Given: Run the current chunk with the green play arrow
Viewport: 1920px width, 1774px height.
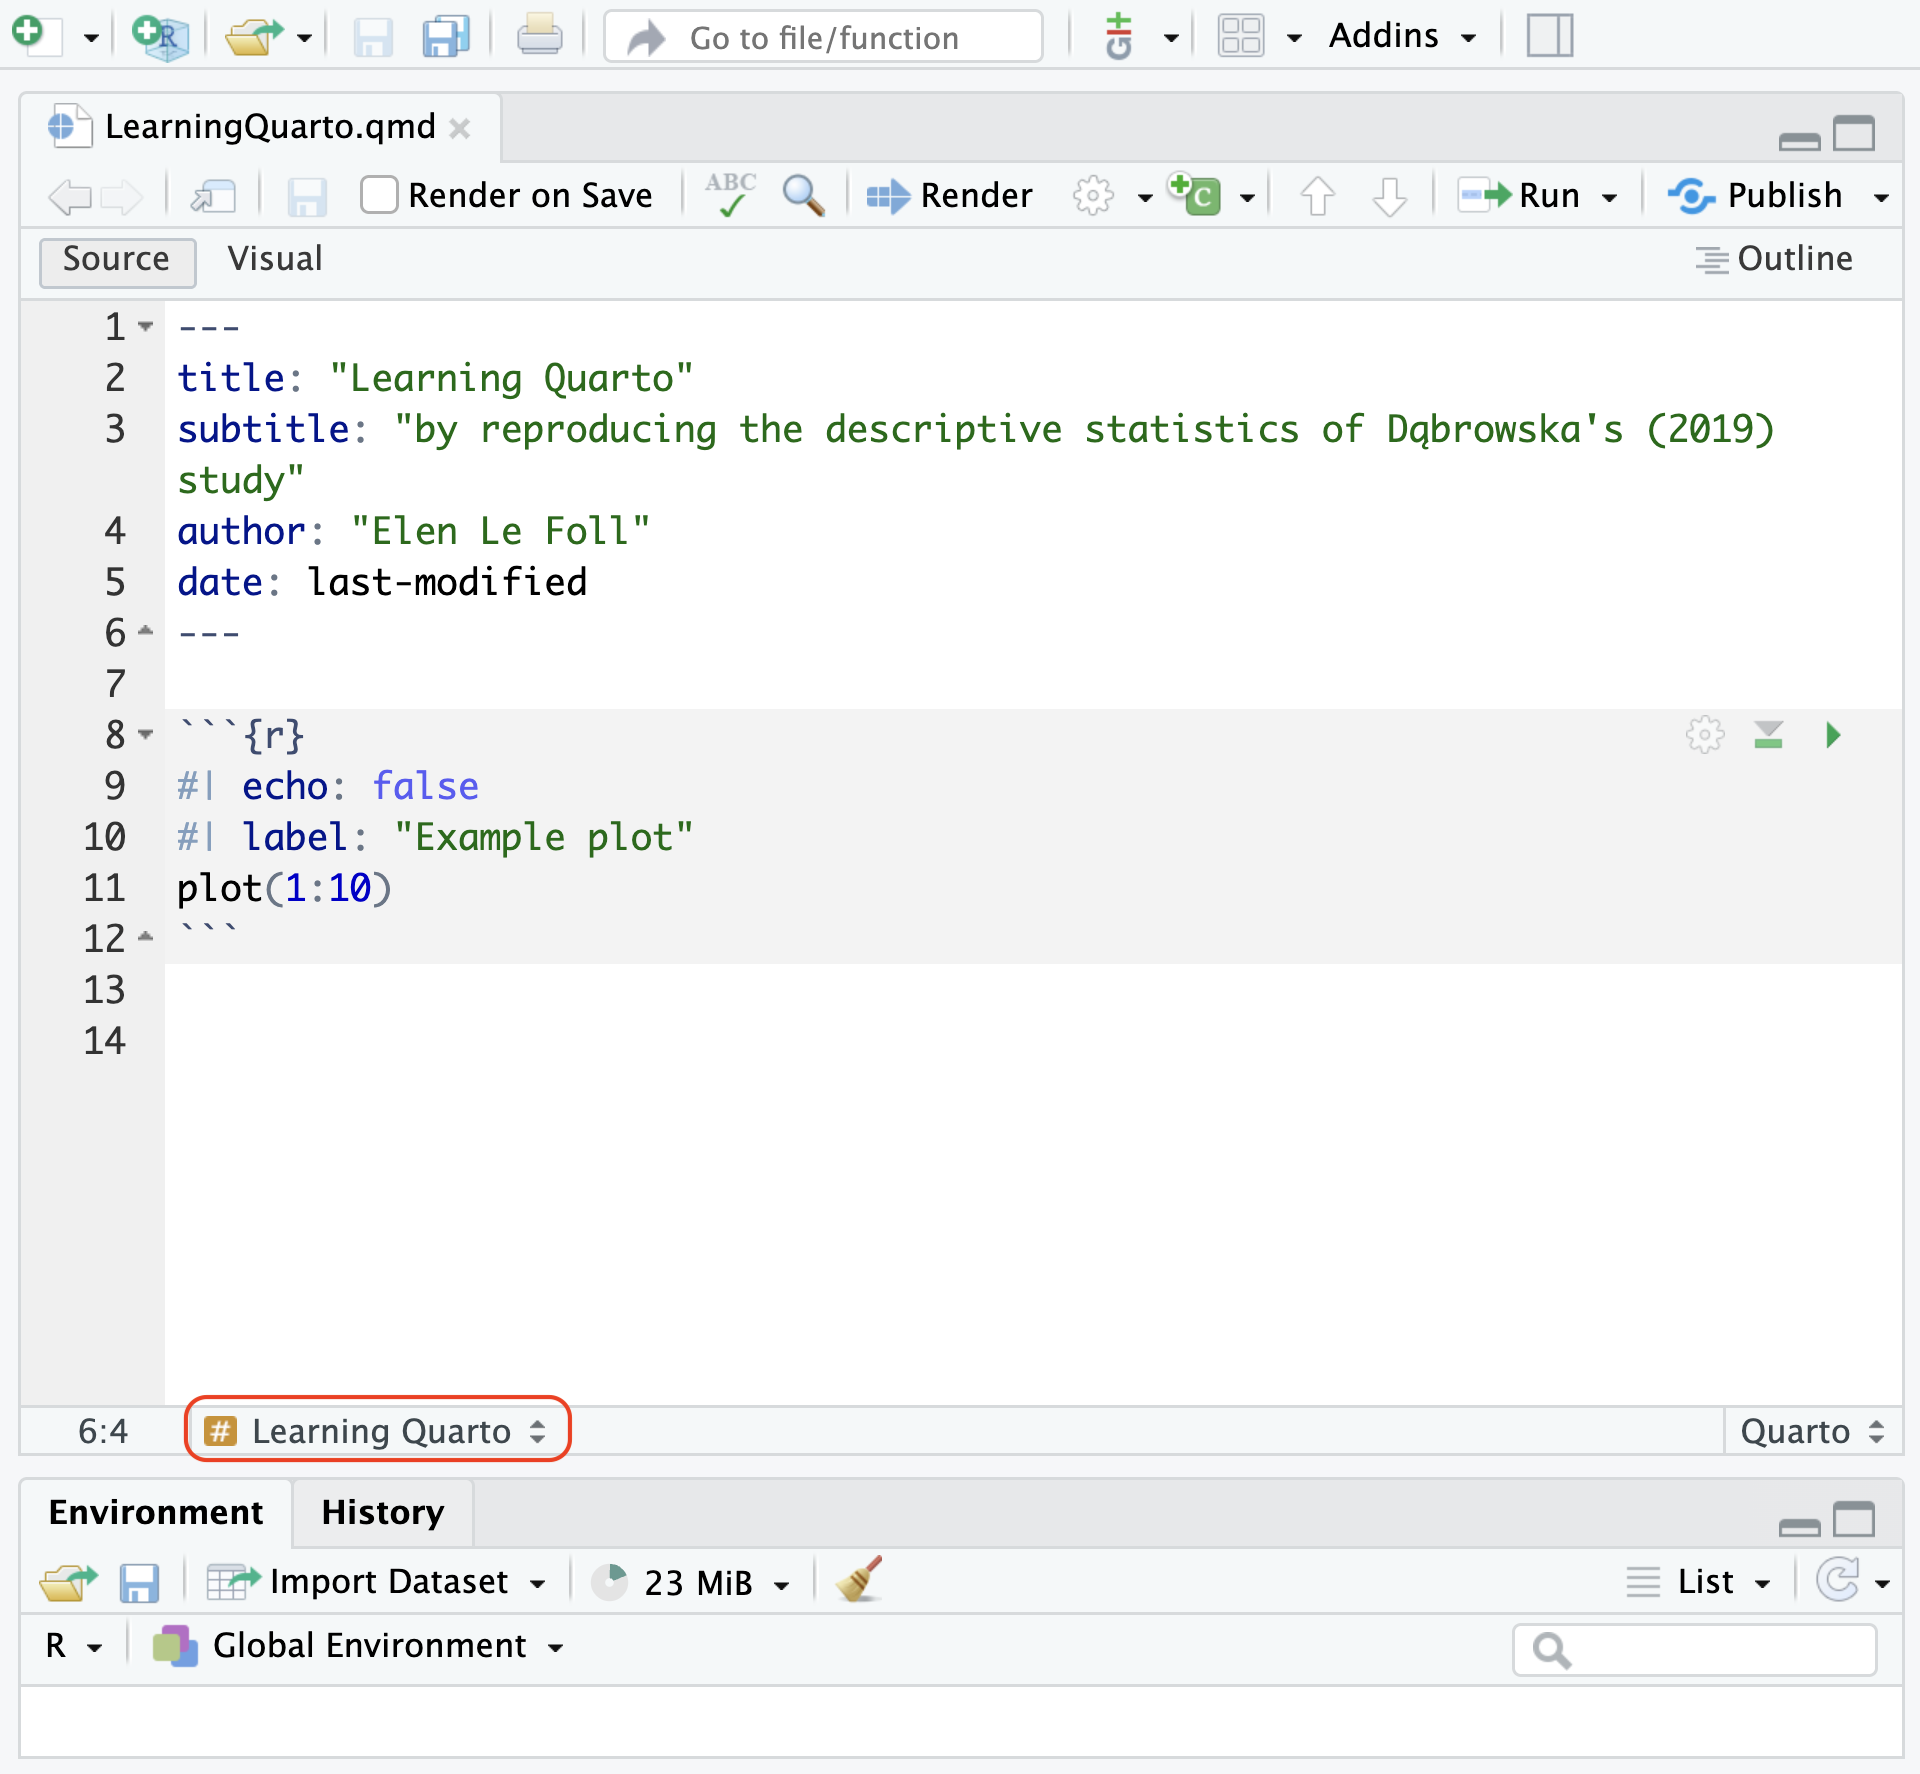Looking at the screenshot, I should [x=1834, y=735].
